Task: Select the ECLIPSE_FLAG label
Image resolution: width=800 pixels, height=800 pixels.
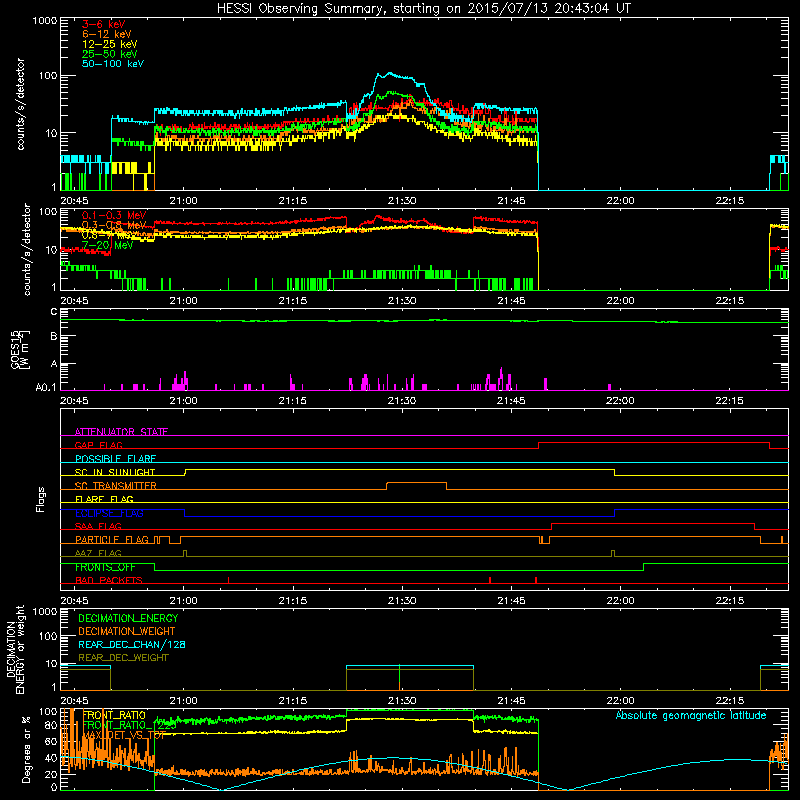Action: pos(109,513)
